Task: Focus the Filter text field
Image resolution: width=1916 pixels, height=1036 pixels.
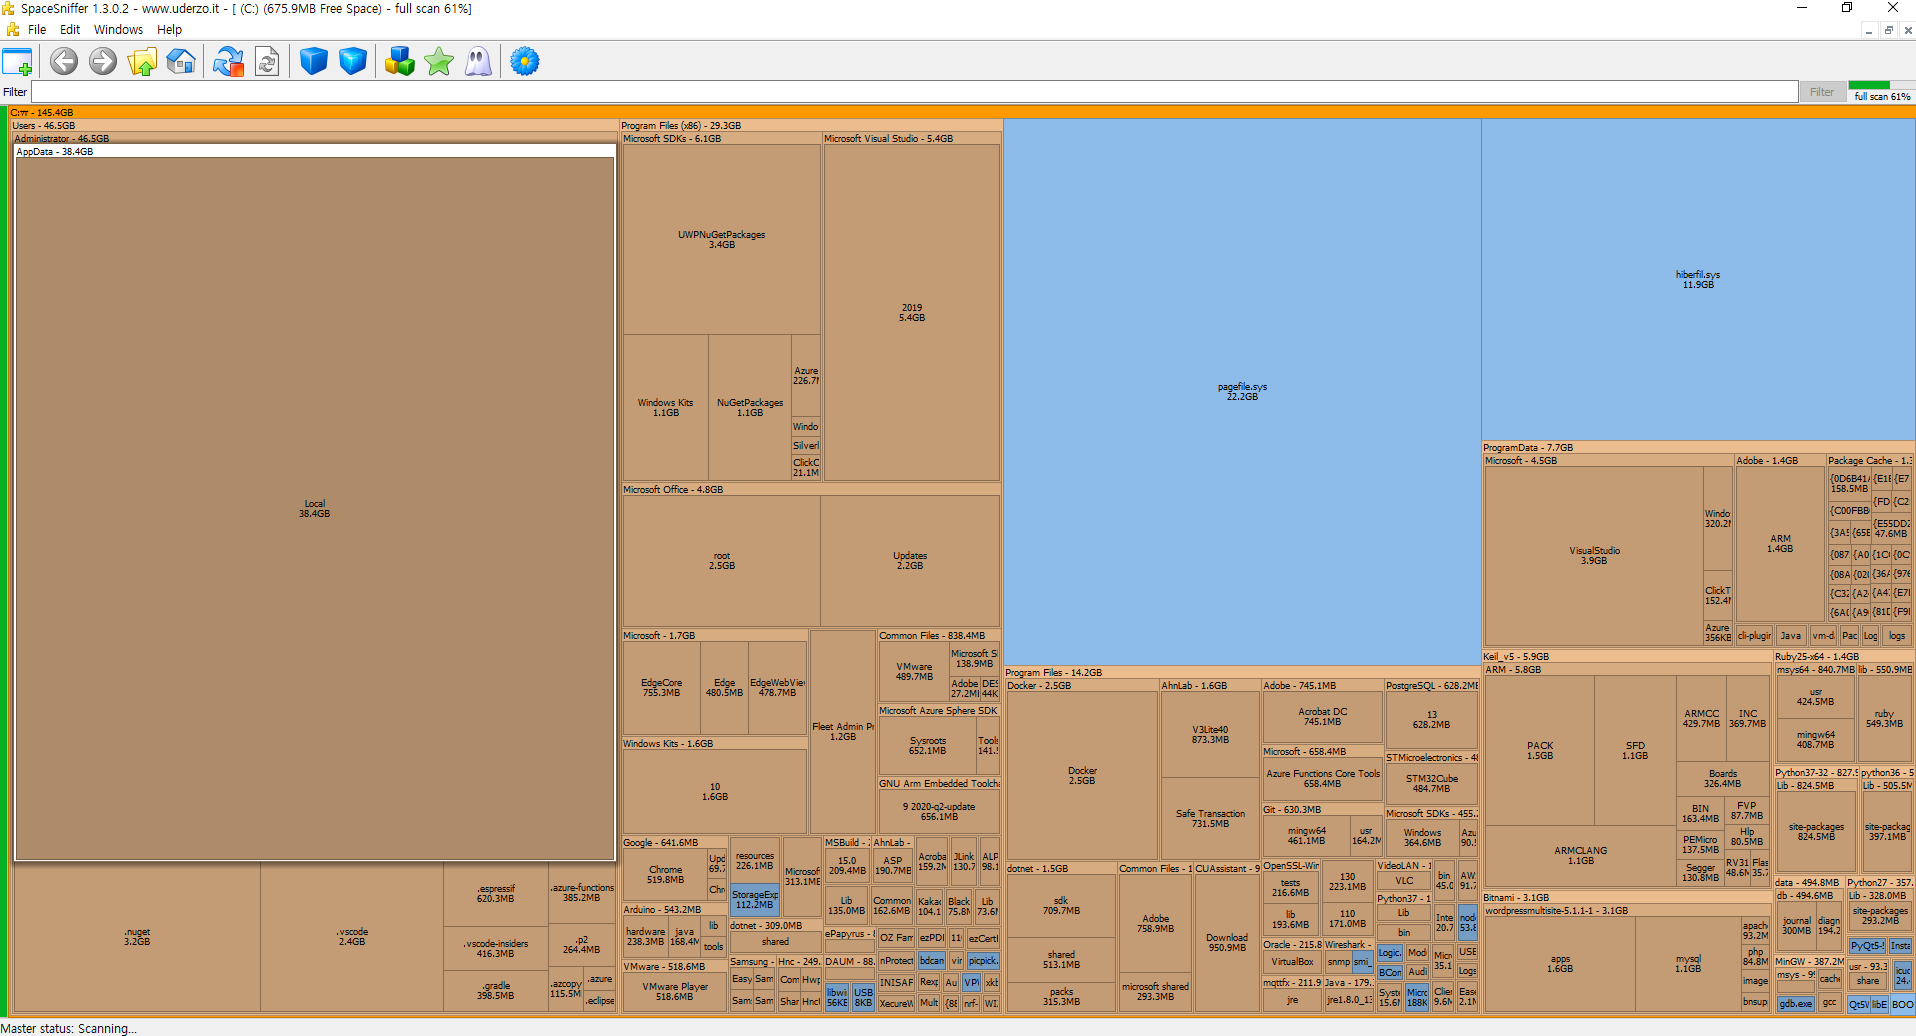Action: [x=914, y=92]
